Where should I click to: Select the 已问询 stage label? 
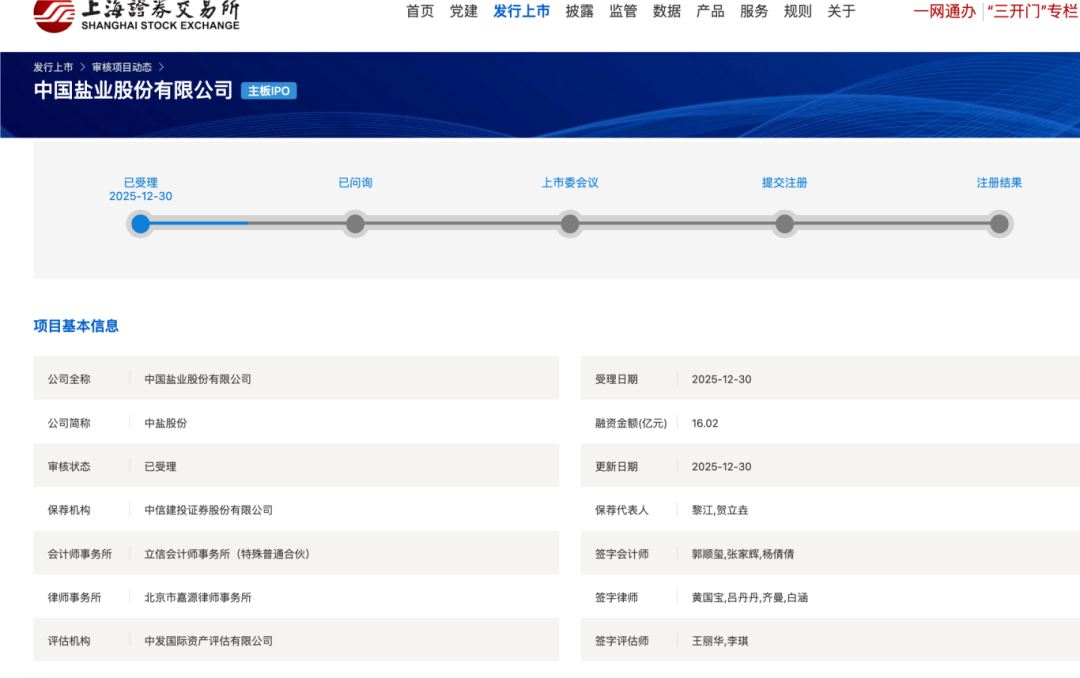pyautogui.click(x=355, y=183)
